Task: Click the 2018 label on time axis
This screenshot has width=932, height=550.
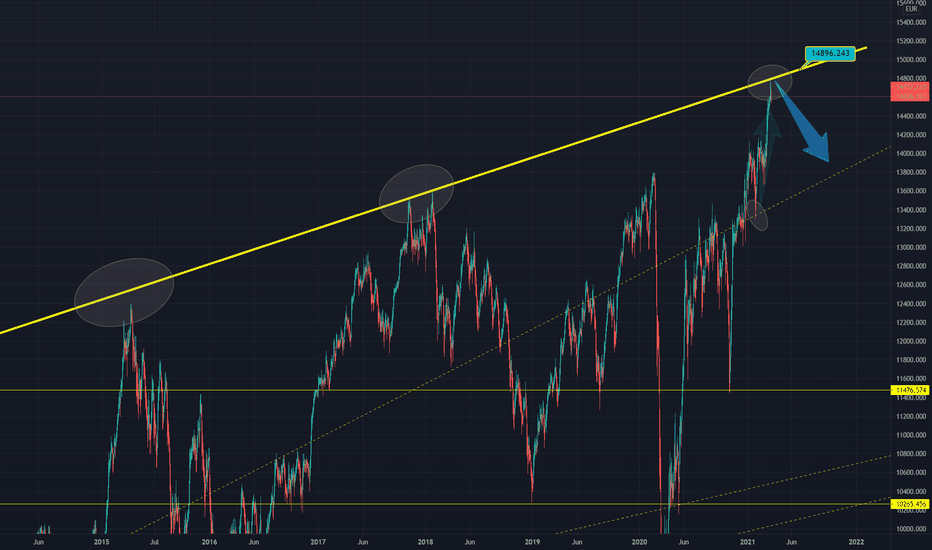Action: click(425, 542)
